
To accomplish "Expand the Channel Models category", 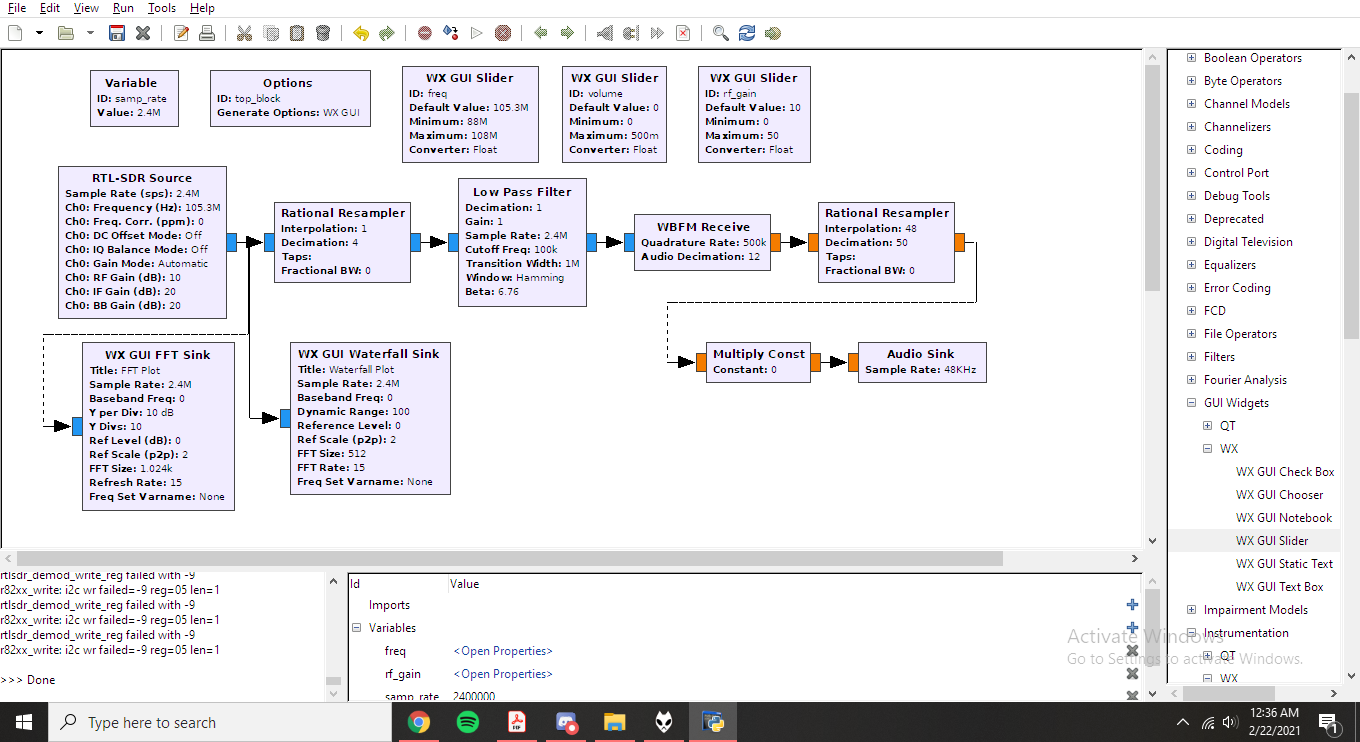I will coord(1190,103).
